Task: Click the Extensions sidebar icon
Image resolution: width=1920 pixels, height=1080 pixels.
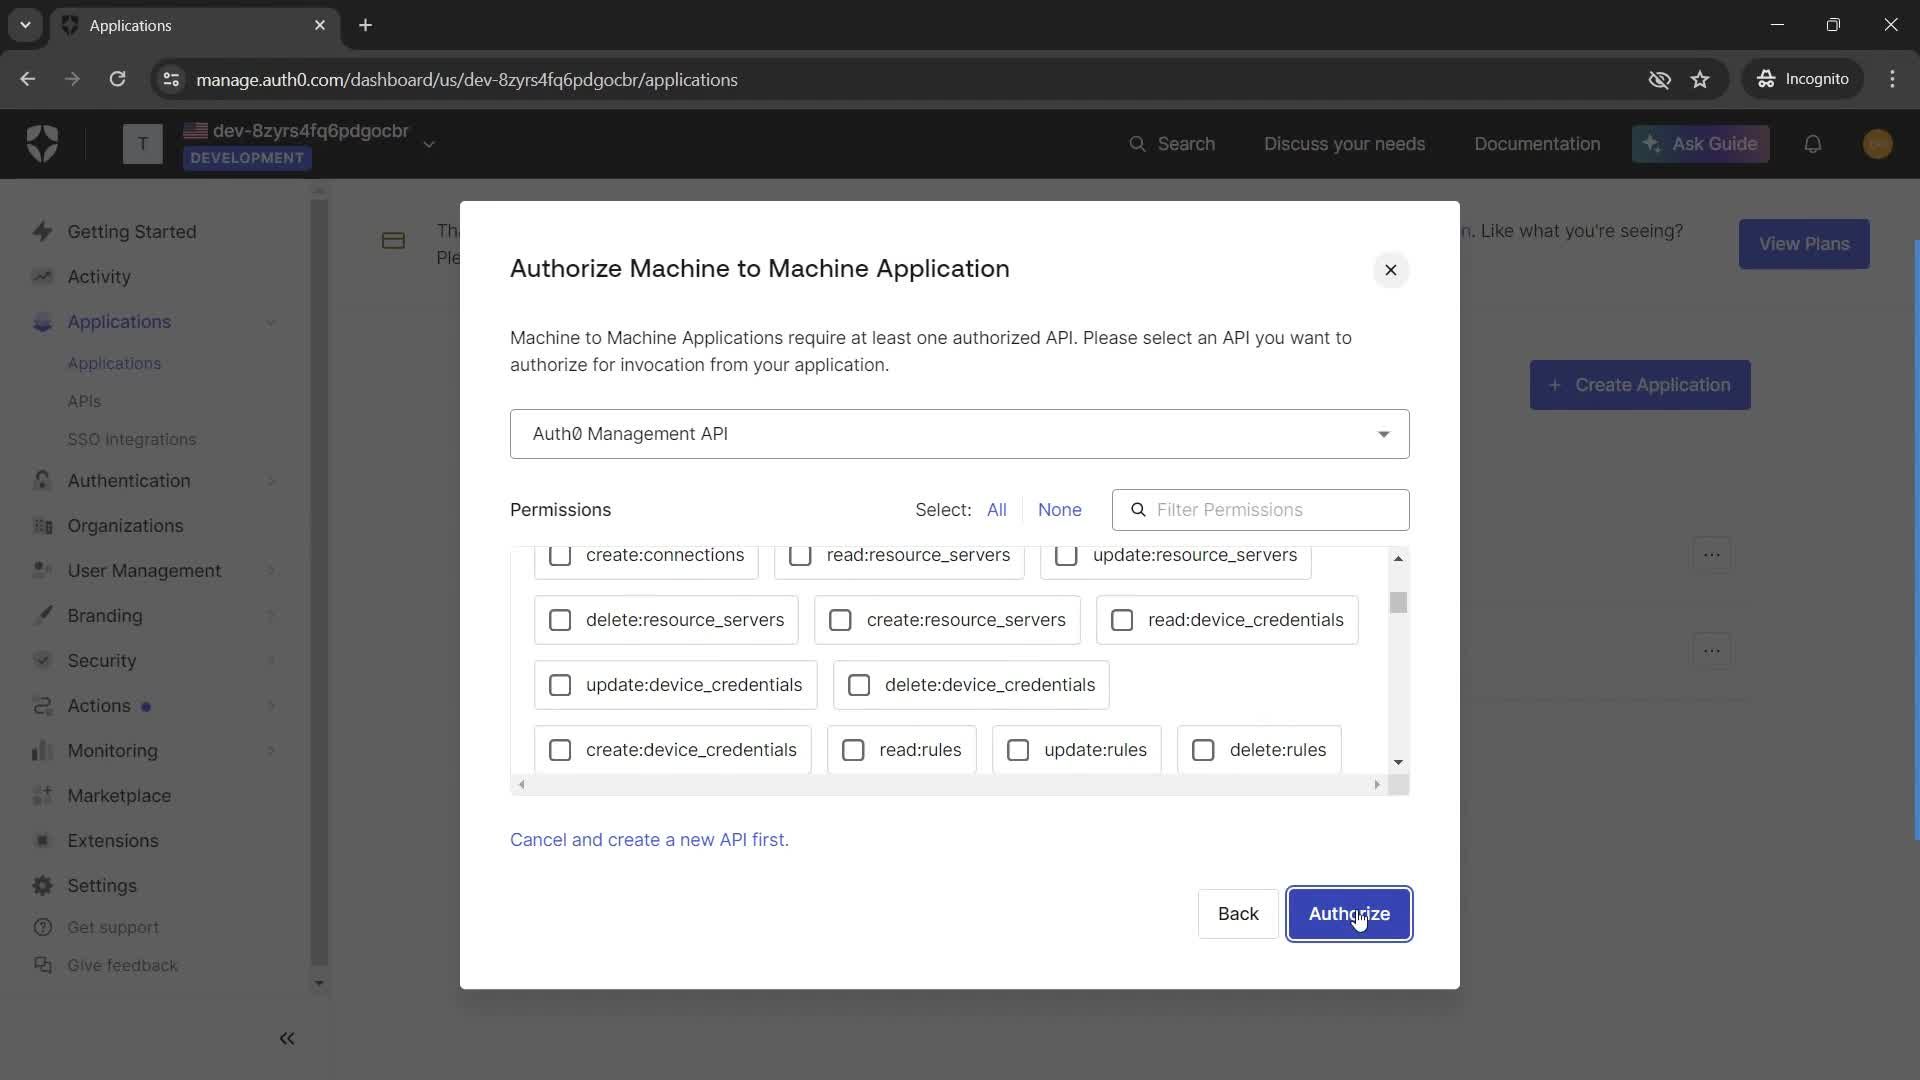Action: (42, 841)
